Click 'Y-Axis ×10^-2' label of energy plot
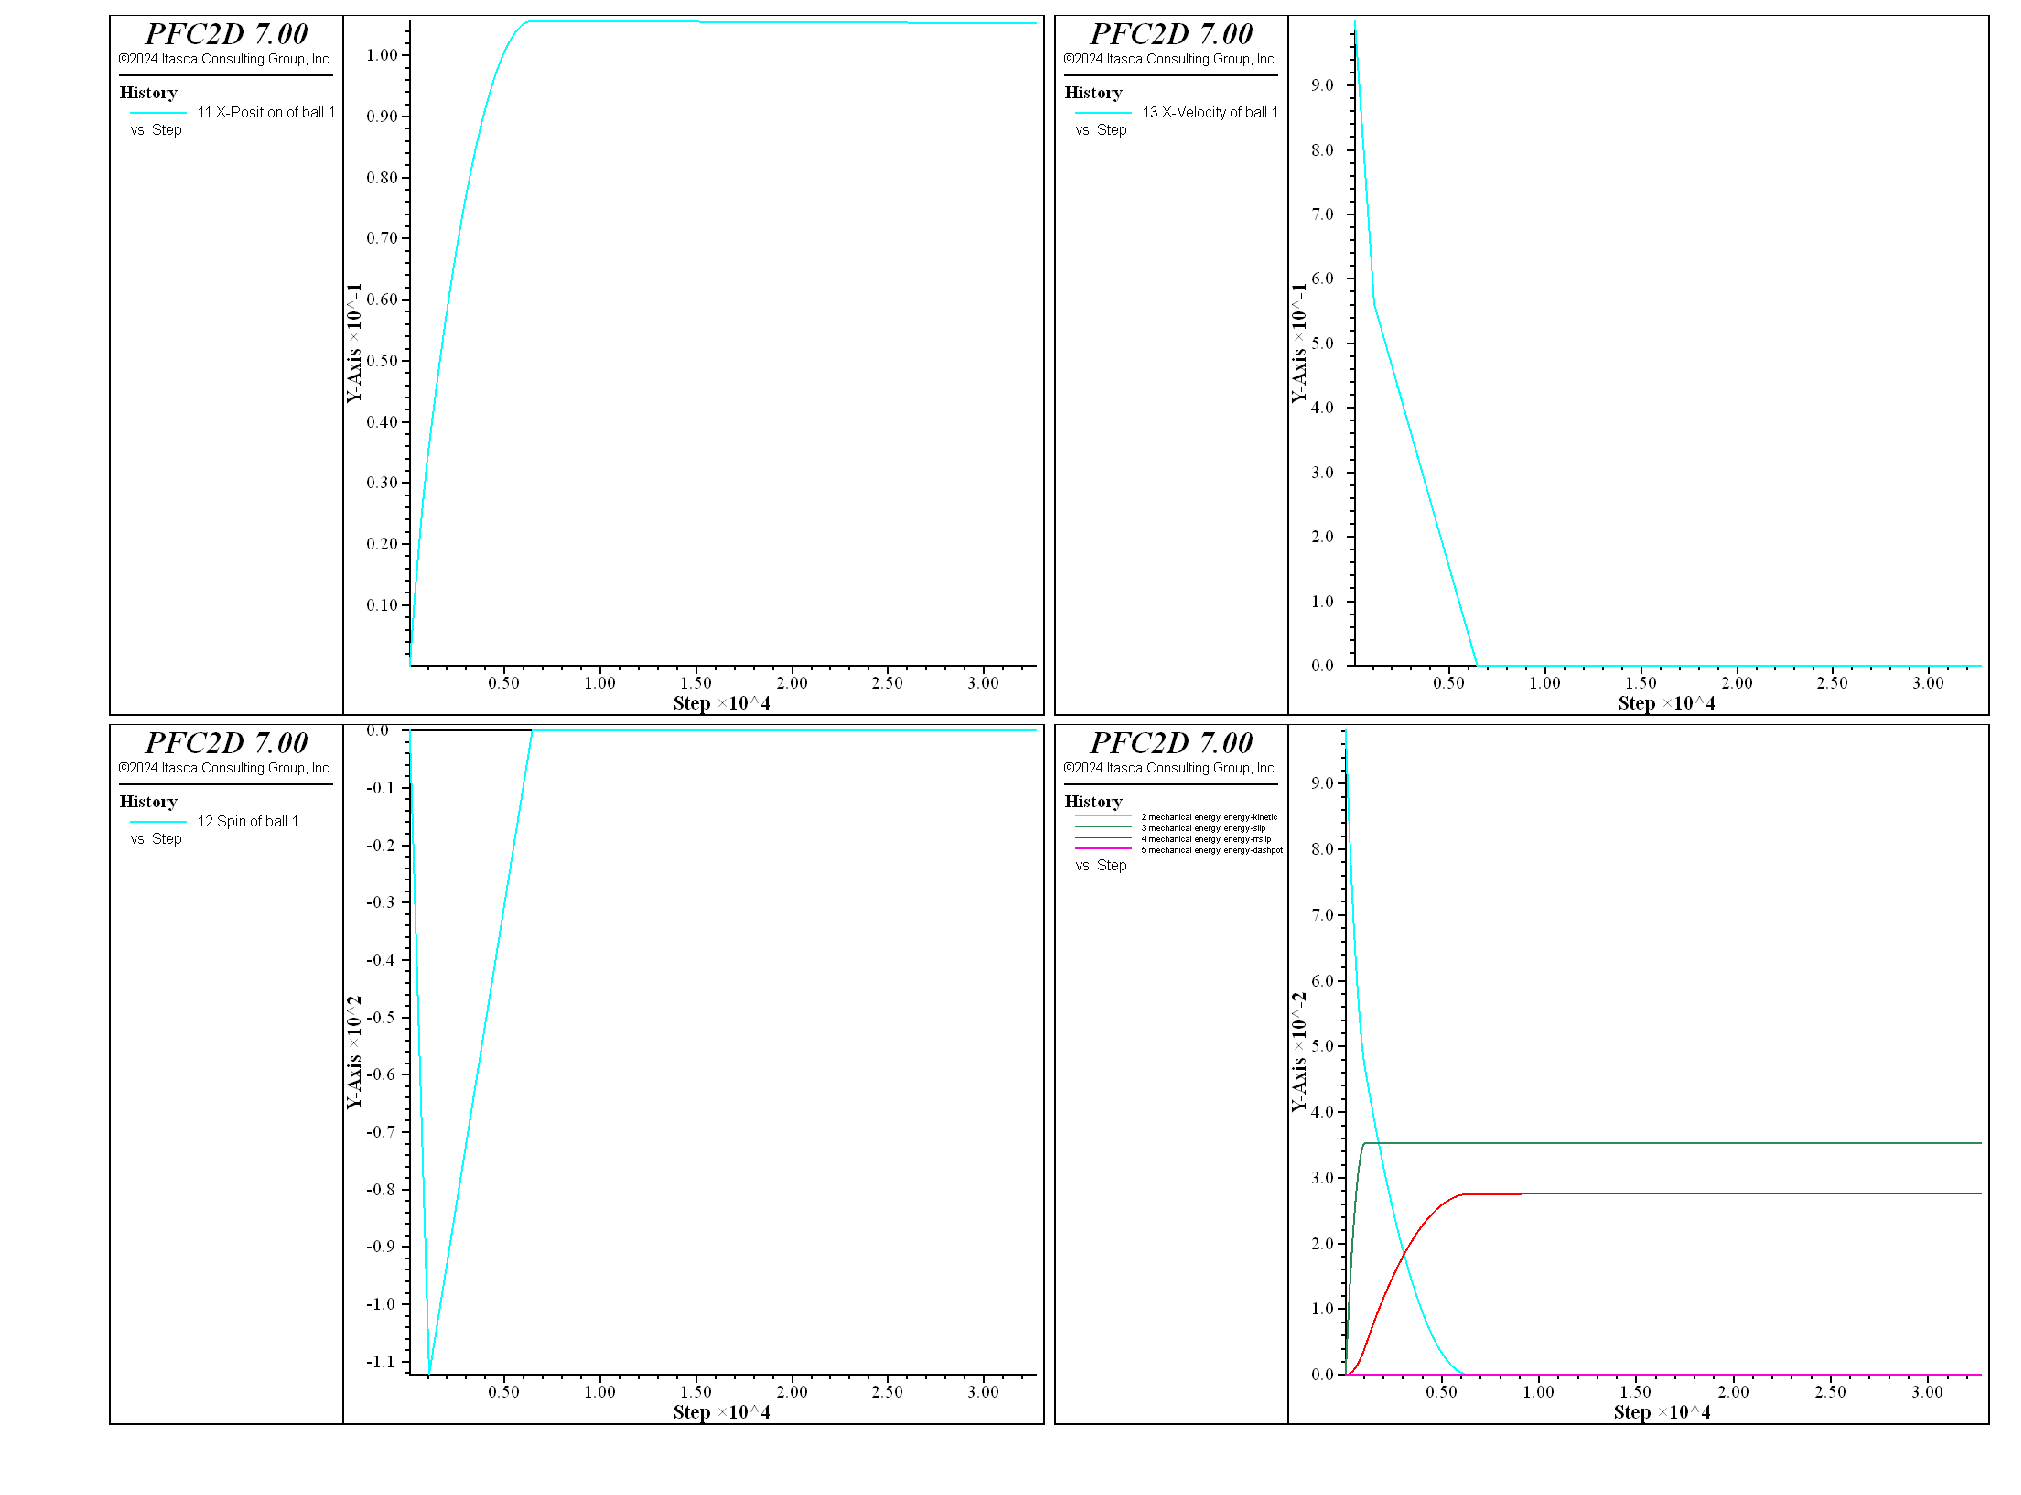 point(1299,1052)
